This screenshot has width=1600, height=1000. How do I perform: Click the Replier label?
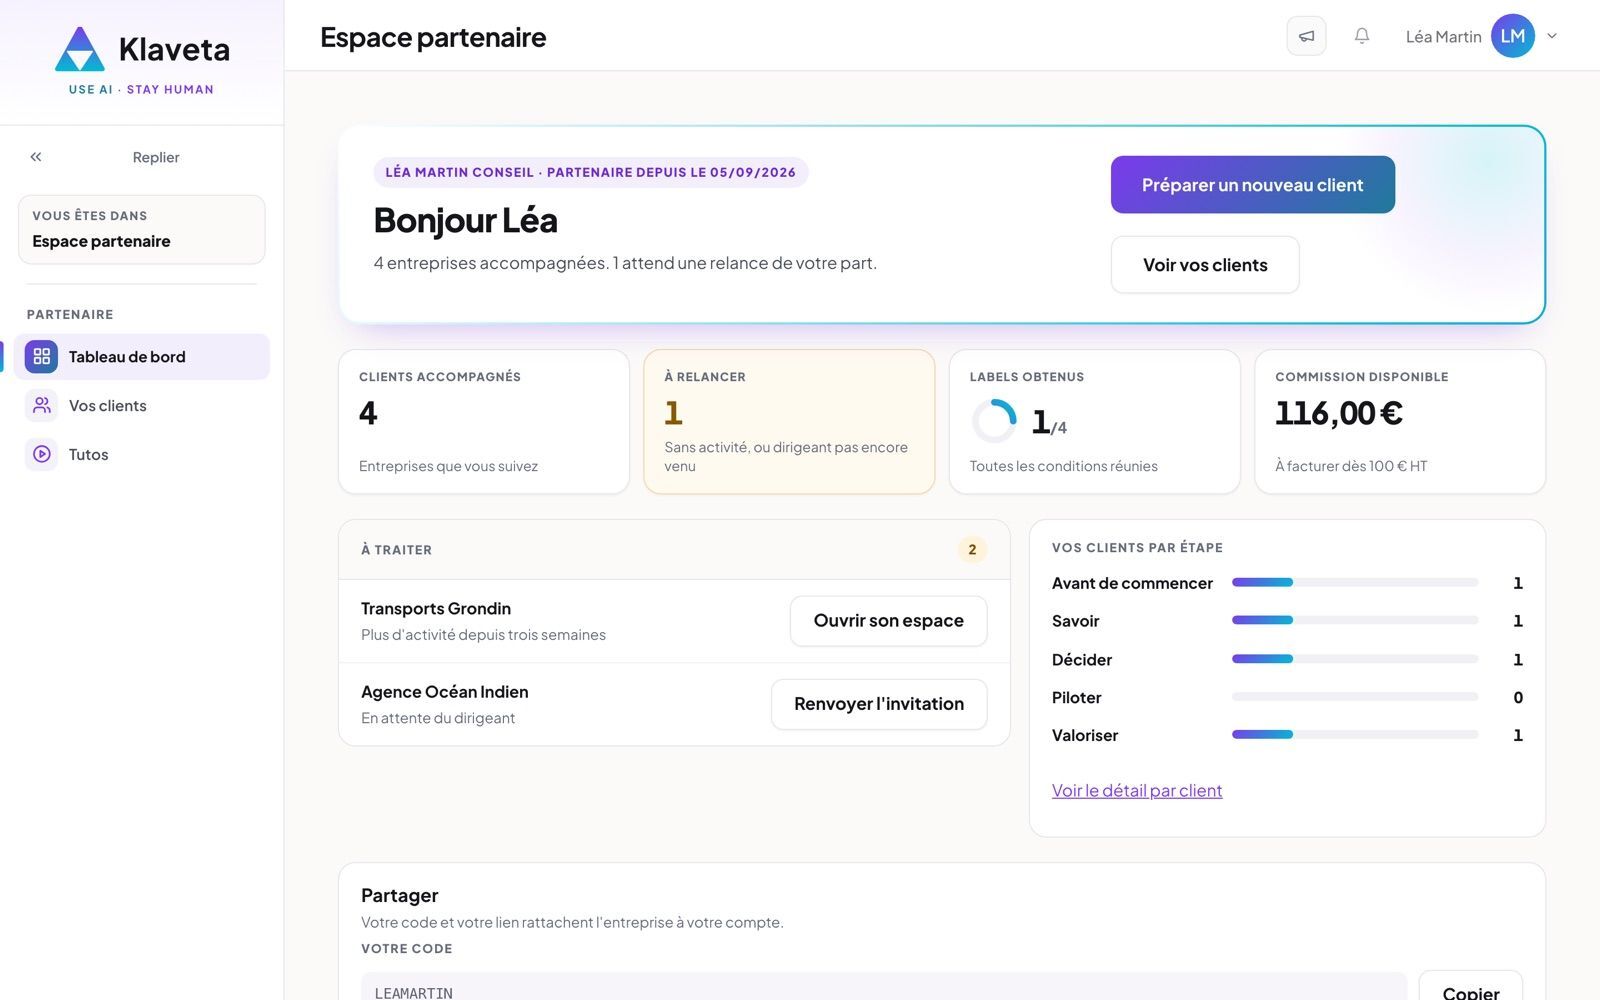(x=156, y=157)
